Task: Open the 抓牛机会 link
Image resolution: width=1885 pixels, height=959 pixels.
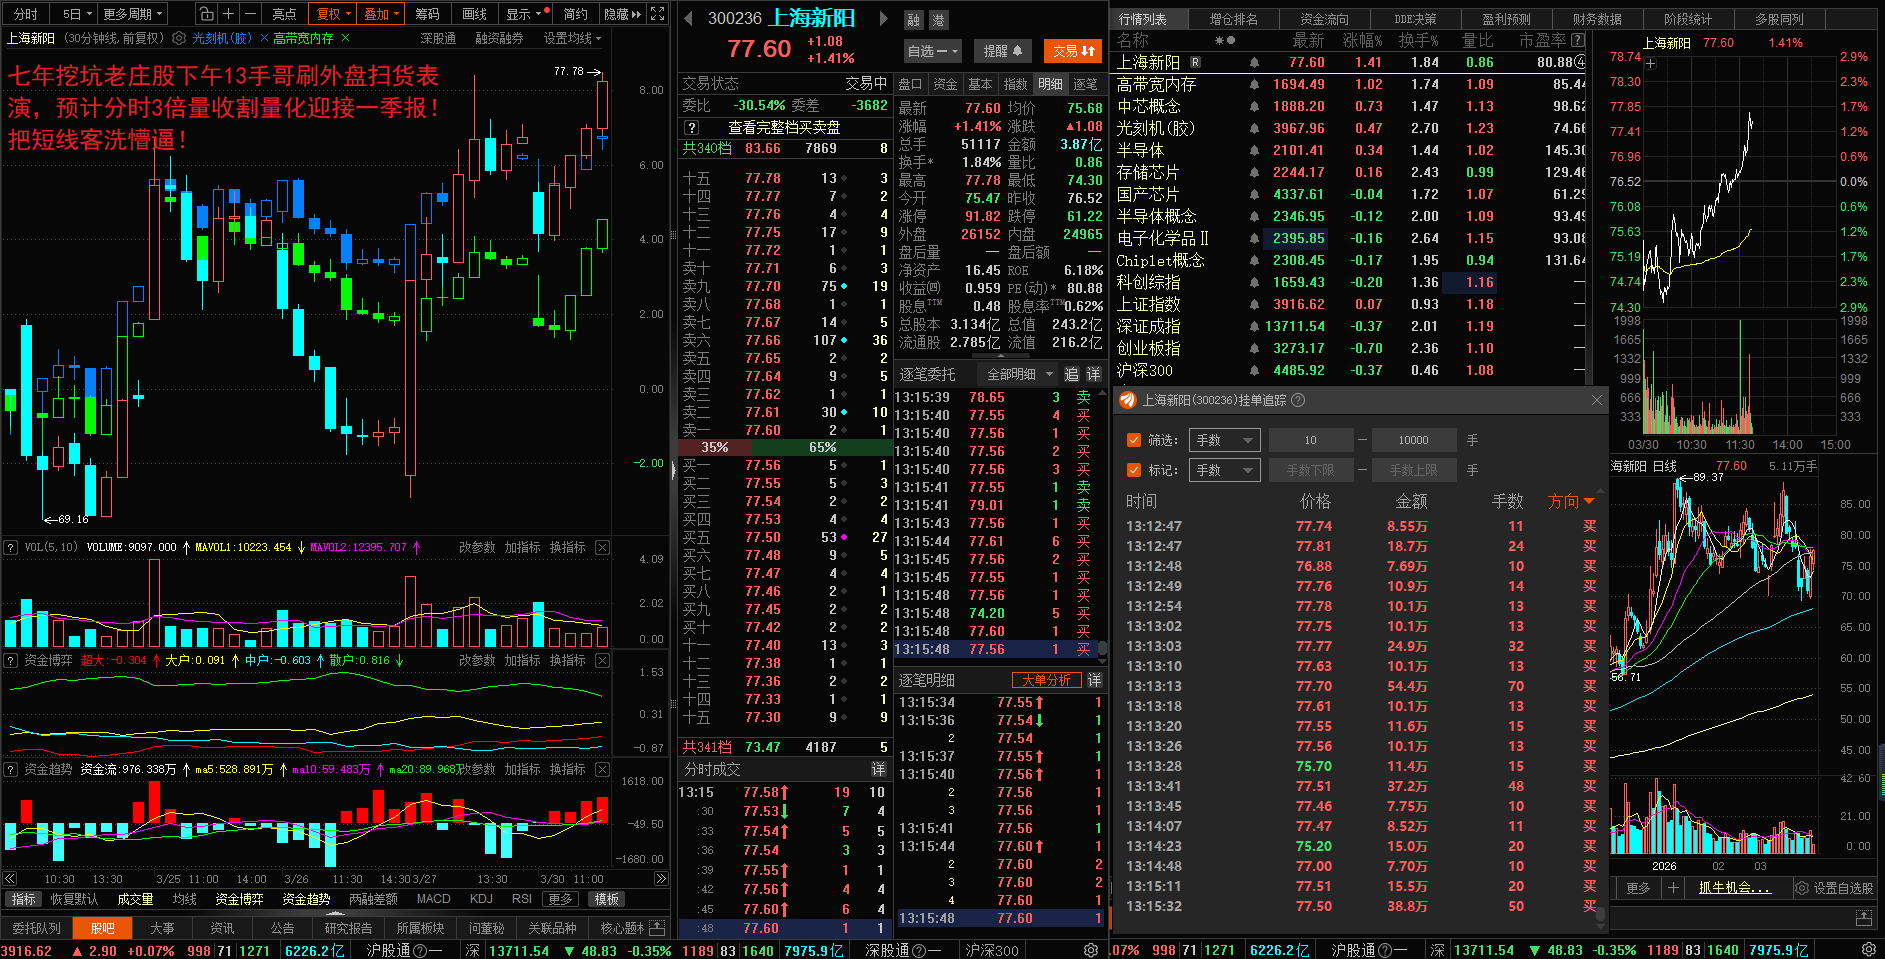Action: [x=1734, y=888]
